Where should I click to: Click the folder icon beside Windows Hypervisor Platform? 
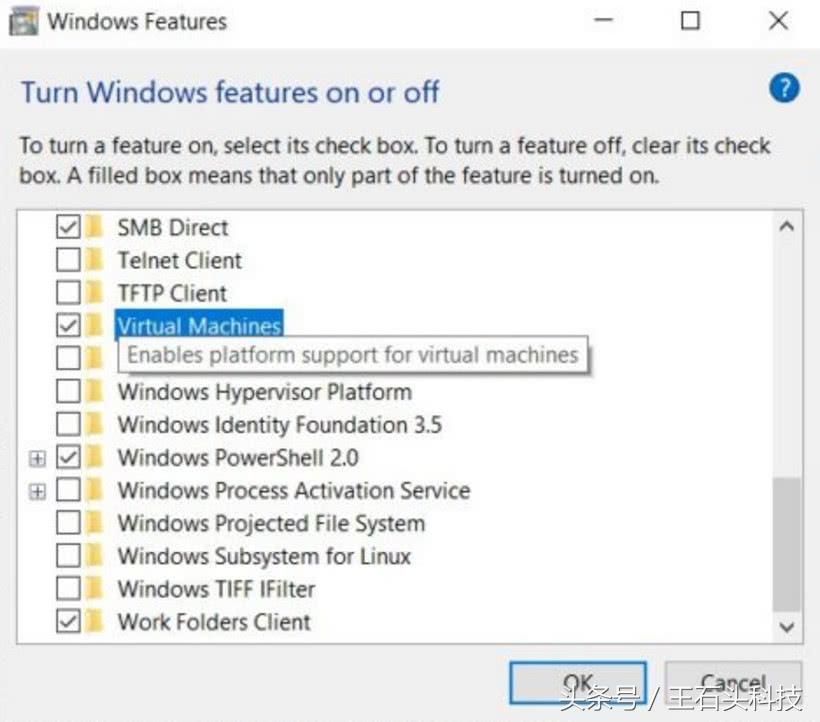coord(94,391)
